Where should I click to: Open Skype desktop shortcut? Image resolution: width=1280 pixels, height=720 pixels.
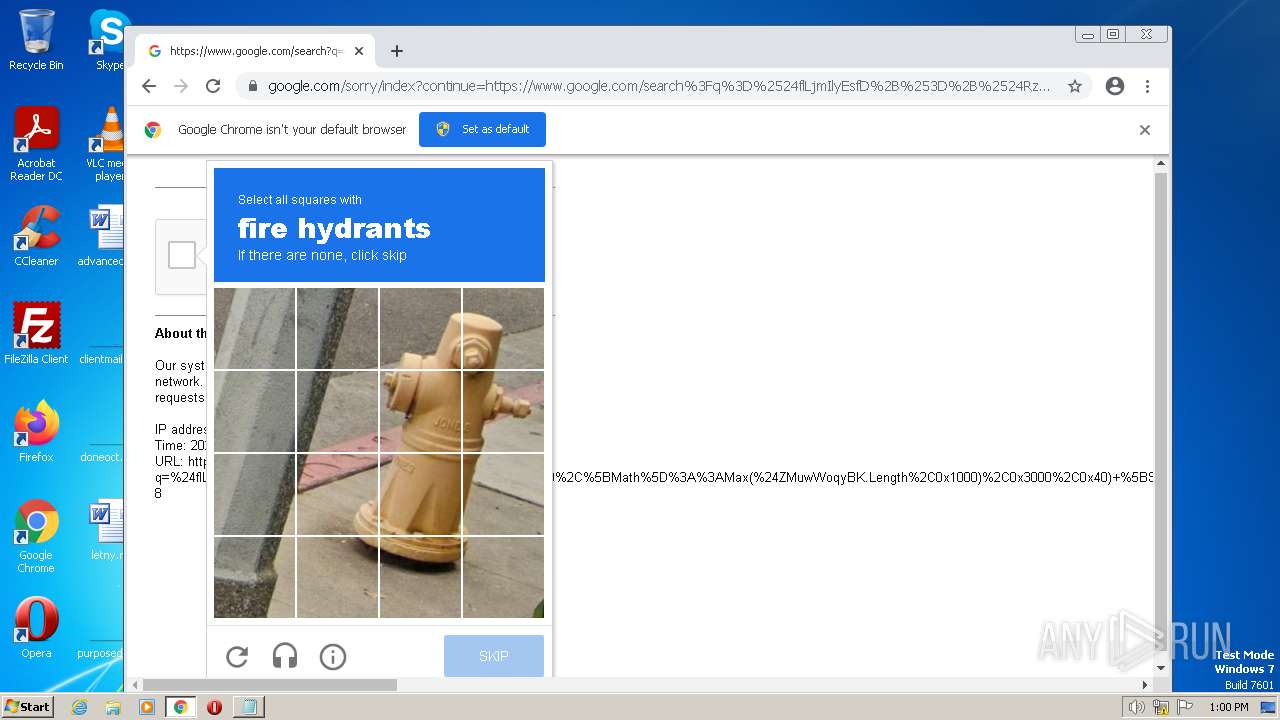click(x=109, y=40)
